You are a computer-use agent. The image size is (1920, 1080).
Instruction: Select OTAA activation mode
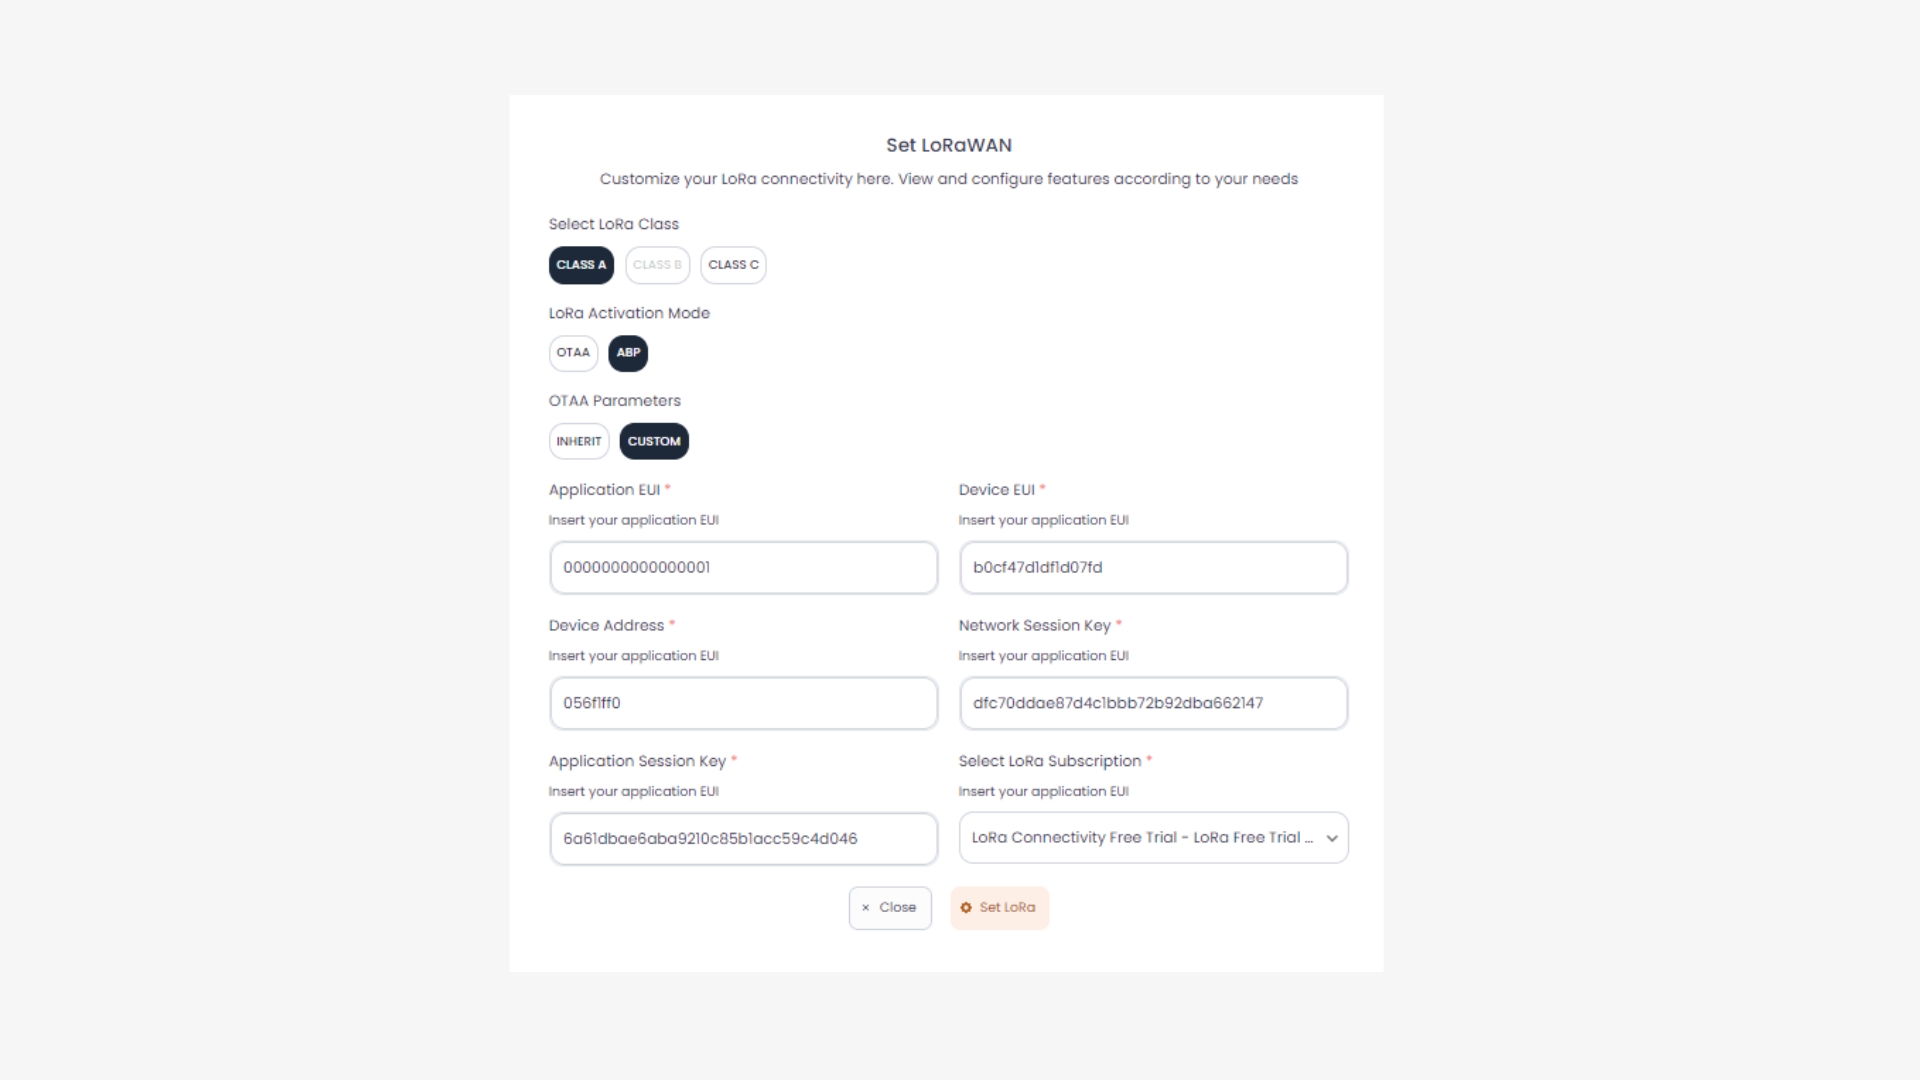(x=573, y=353)
